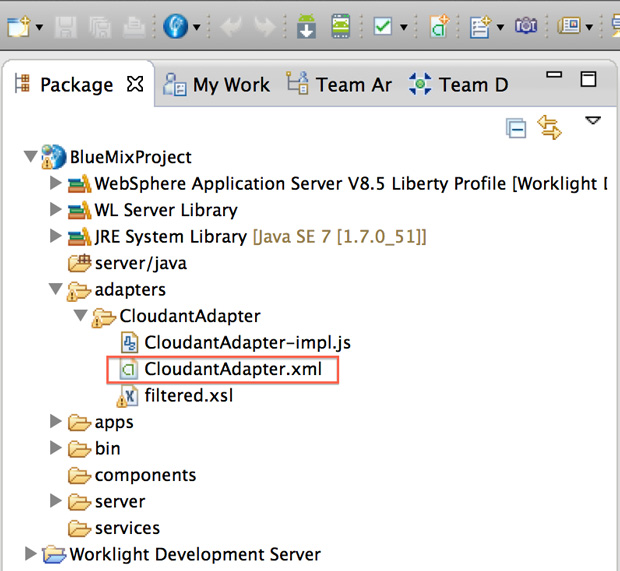Select the CloudantAdapter-impl.js file

[247, 342]
